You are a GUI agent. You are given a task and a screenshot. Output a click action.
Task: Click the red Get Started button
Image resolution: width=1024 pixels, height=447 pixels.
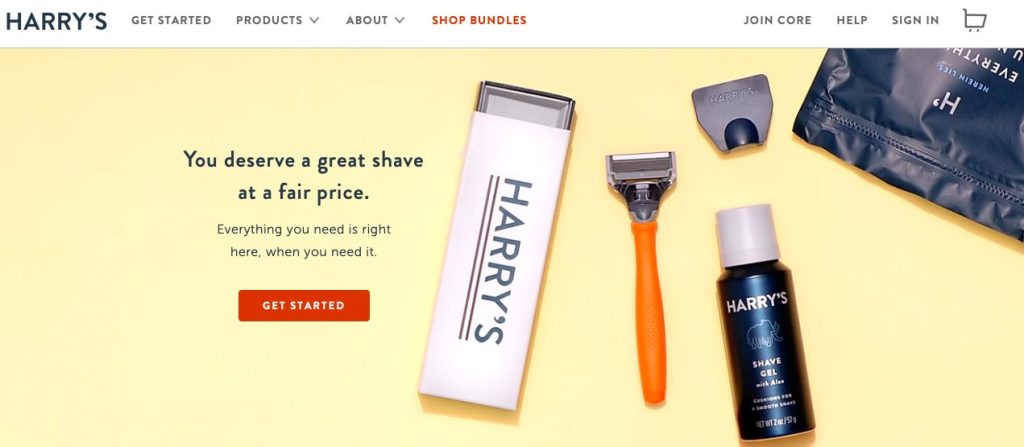(x=304, y=305)
